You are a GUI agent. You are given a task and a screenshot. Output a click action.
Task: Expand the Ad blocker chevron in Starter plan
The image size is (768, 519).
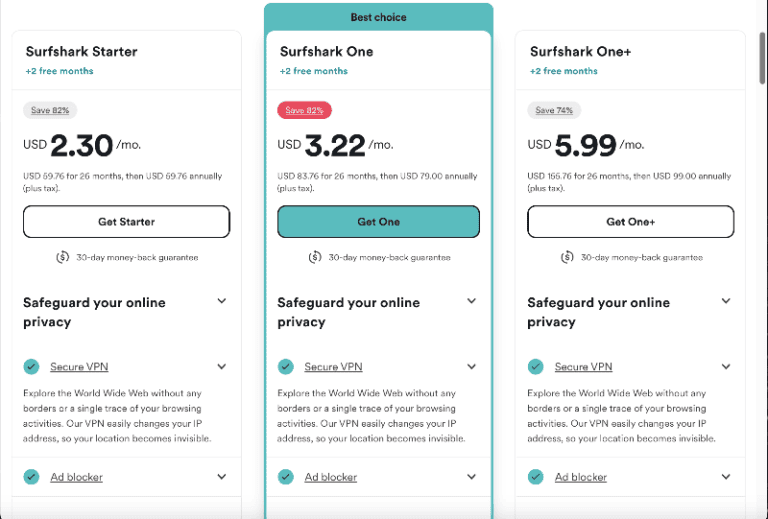coord(222,477)
